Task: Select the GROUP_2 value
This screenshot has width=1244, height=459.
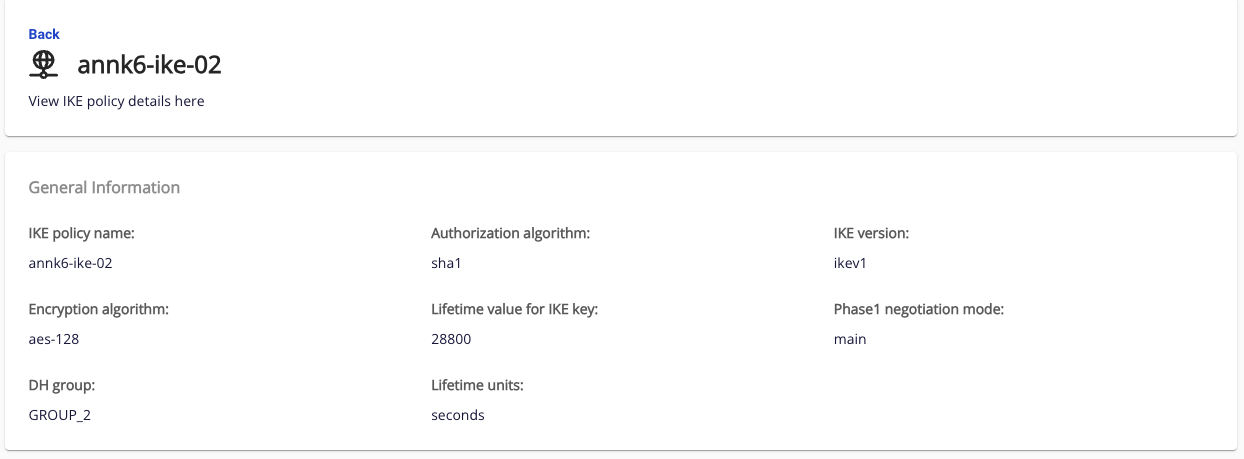Action: [60, 415]
